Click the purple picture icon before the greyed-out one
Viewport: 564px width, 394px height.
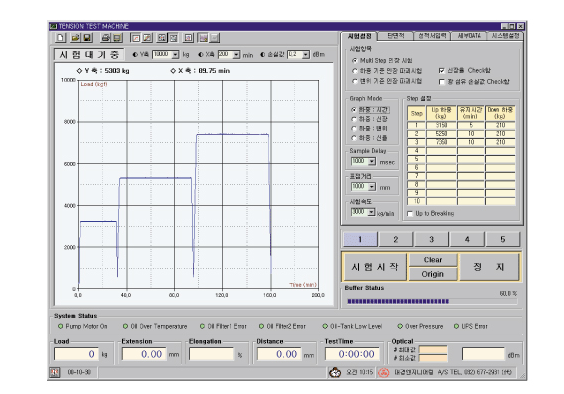click(x=204, y=37)
